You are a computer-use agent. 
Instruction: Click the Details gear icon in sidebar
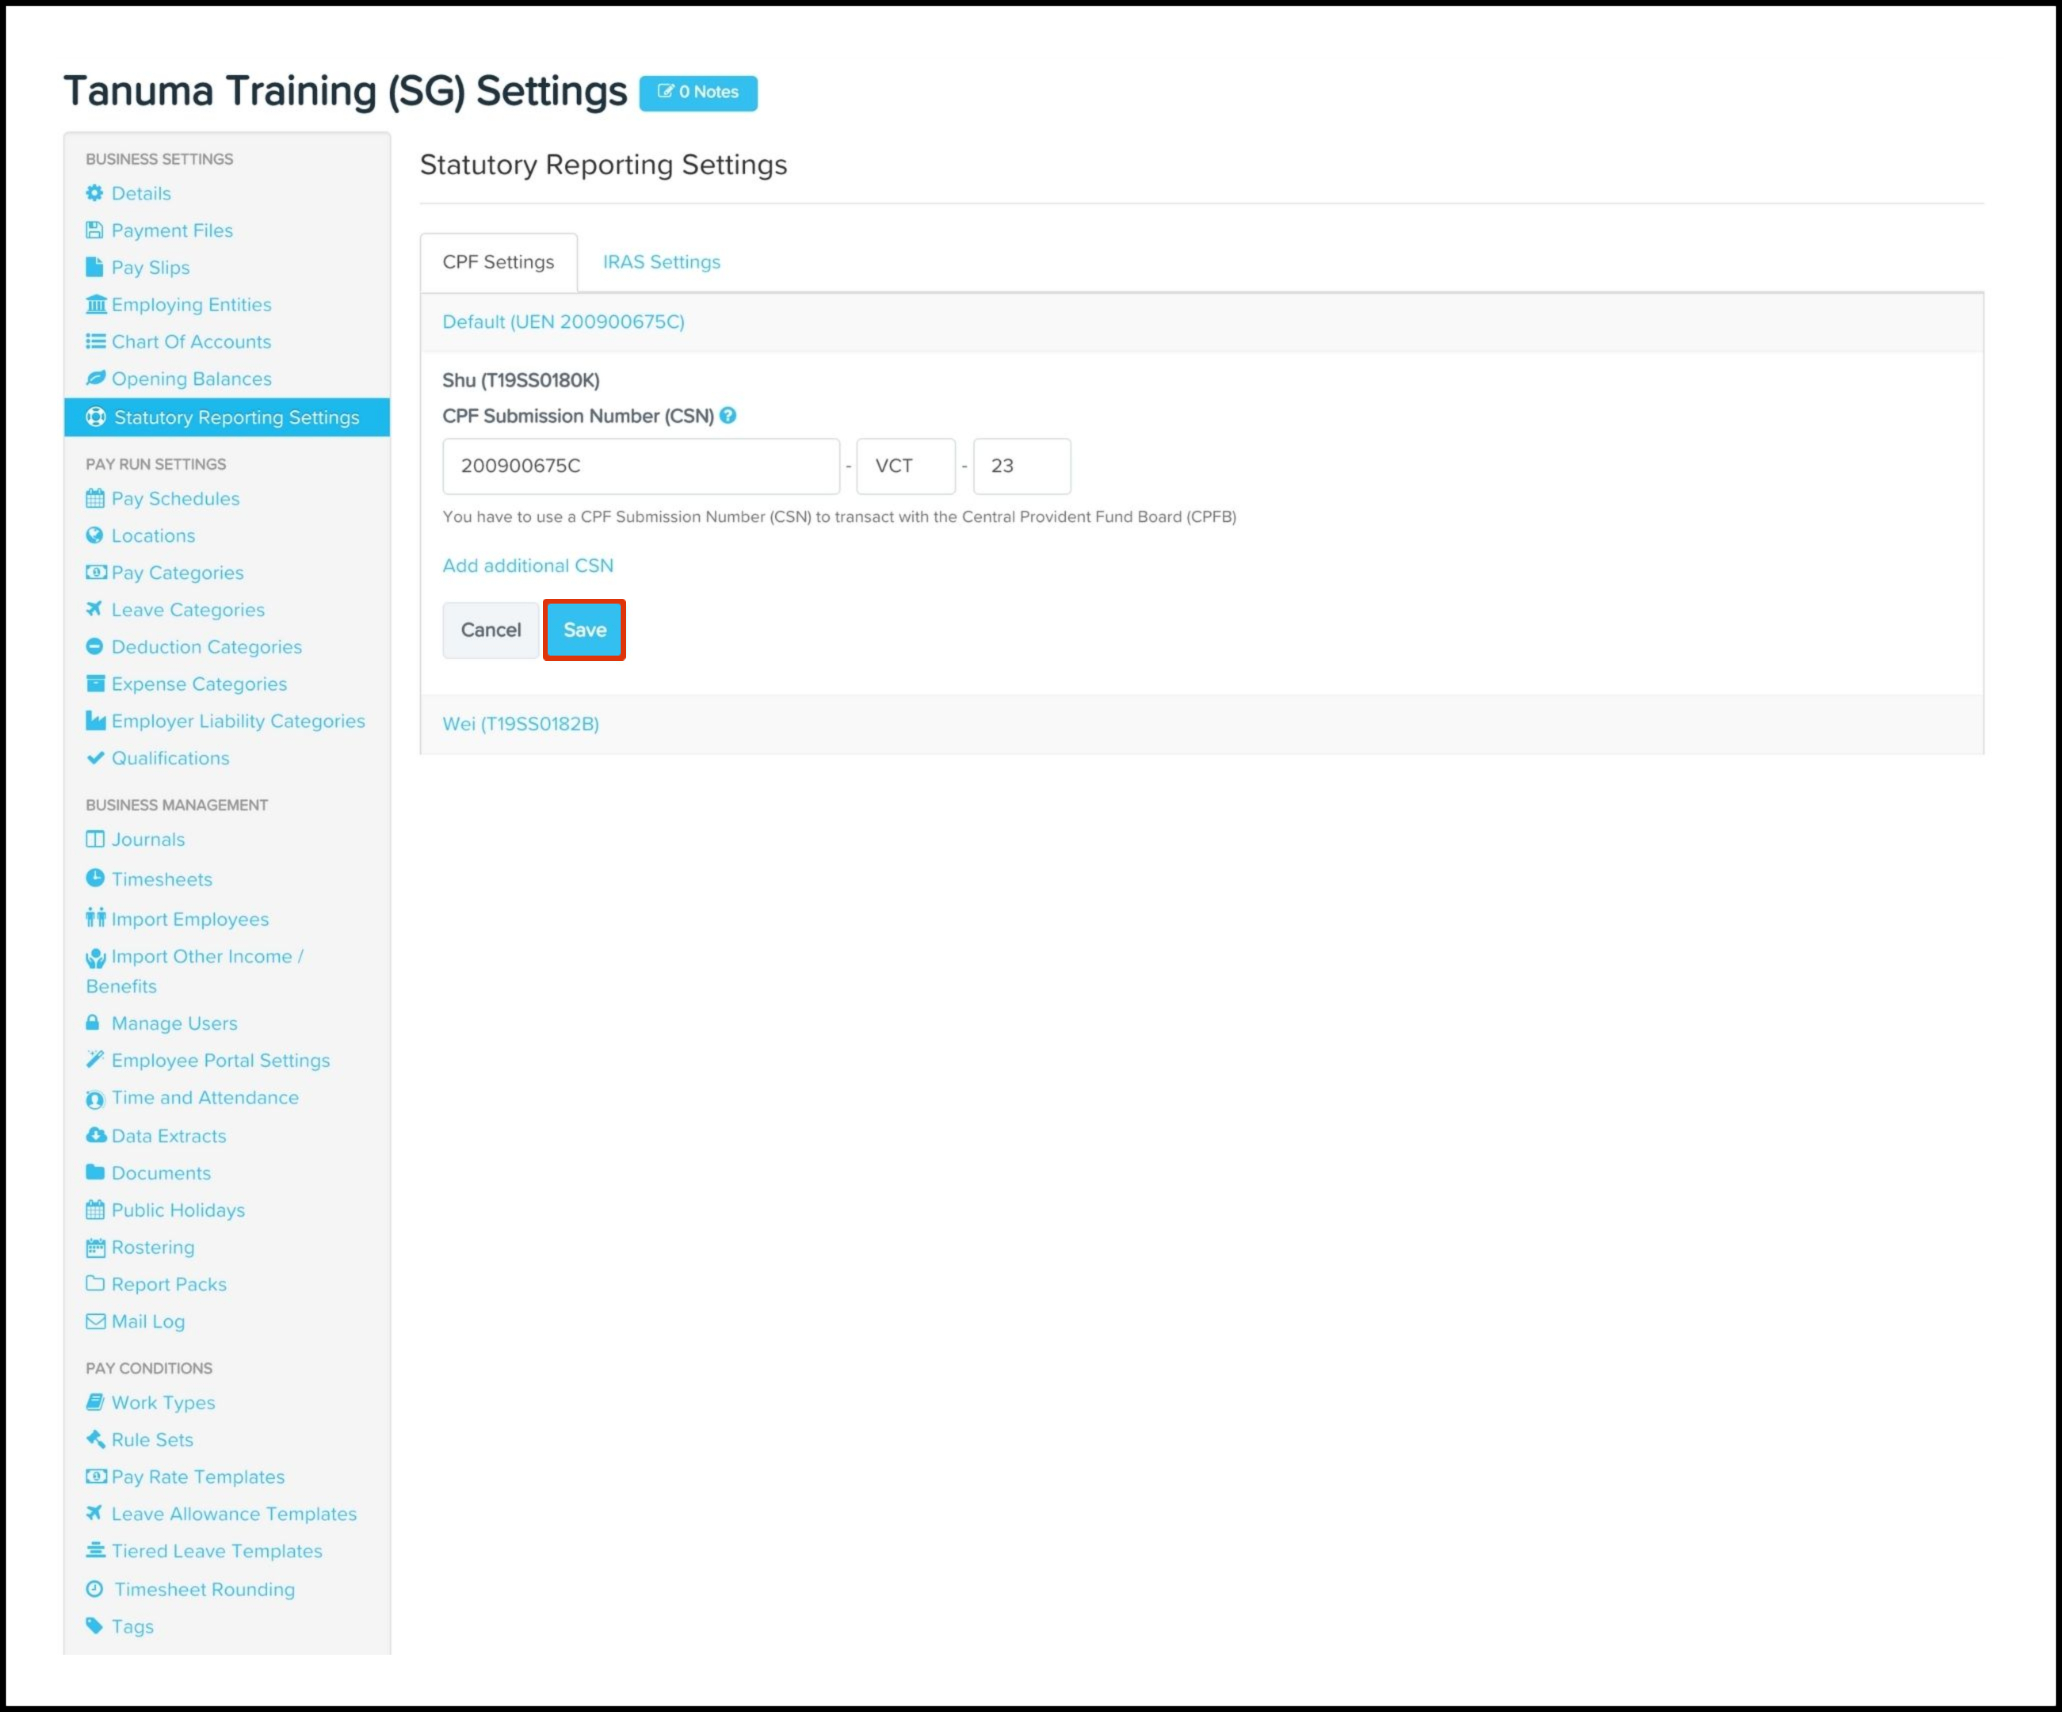94,193
